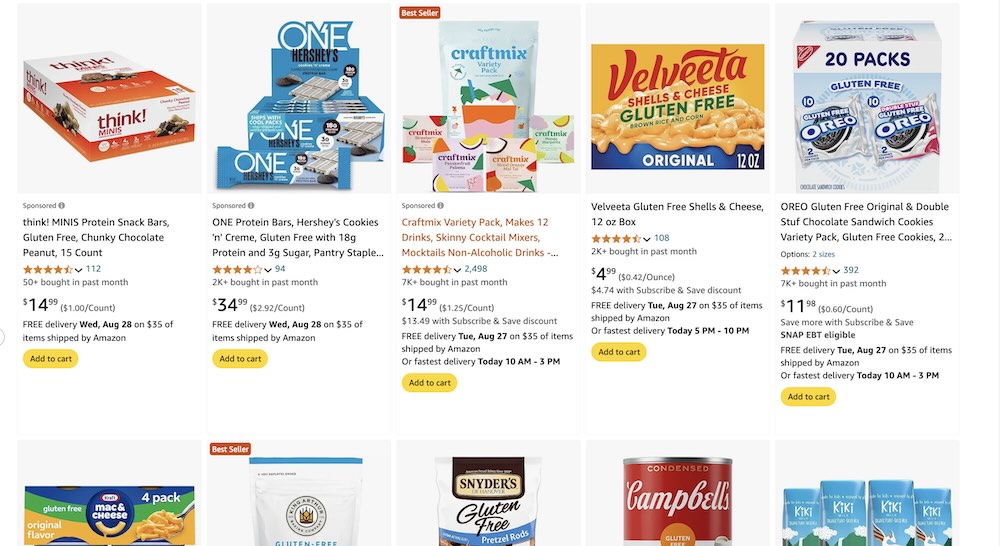Image resolution: width=1000 pixels, height=546 pixels.
Task: Expand rating dropdown arrow for Craftmix Variety Pack
Action: pos(458,270)
